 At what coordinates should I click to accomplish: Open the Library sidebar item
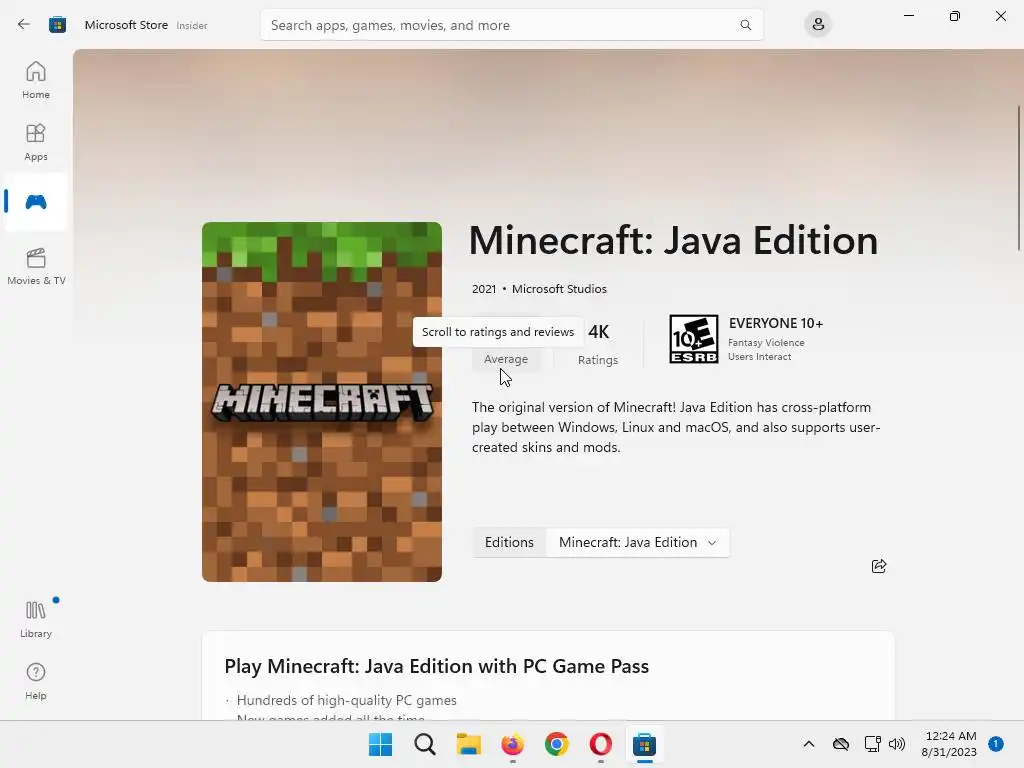coord(36,619)
